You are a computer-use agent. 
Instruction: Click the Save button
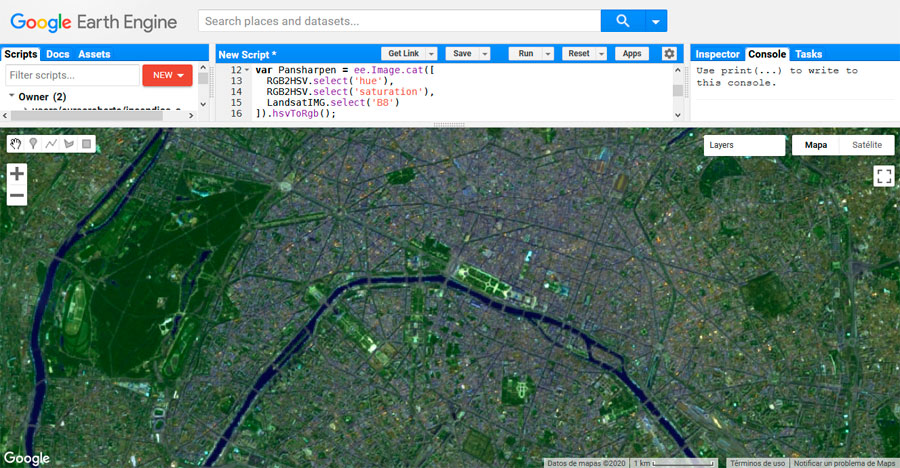462,53
